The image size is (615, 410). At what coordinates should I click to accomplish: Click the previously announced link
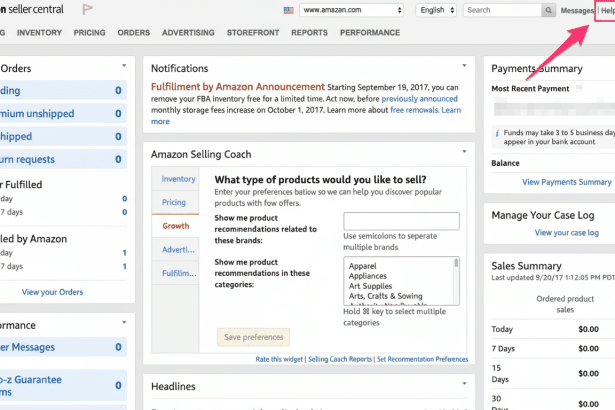click(x=419, y=99)
